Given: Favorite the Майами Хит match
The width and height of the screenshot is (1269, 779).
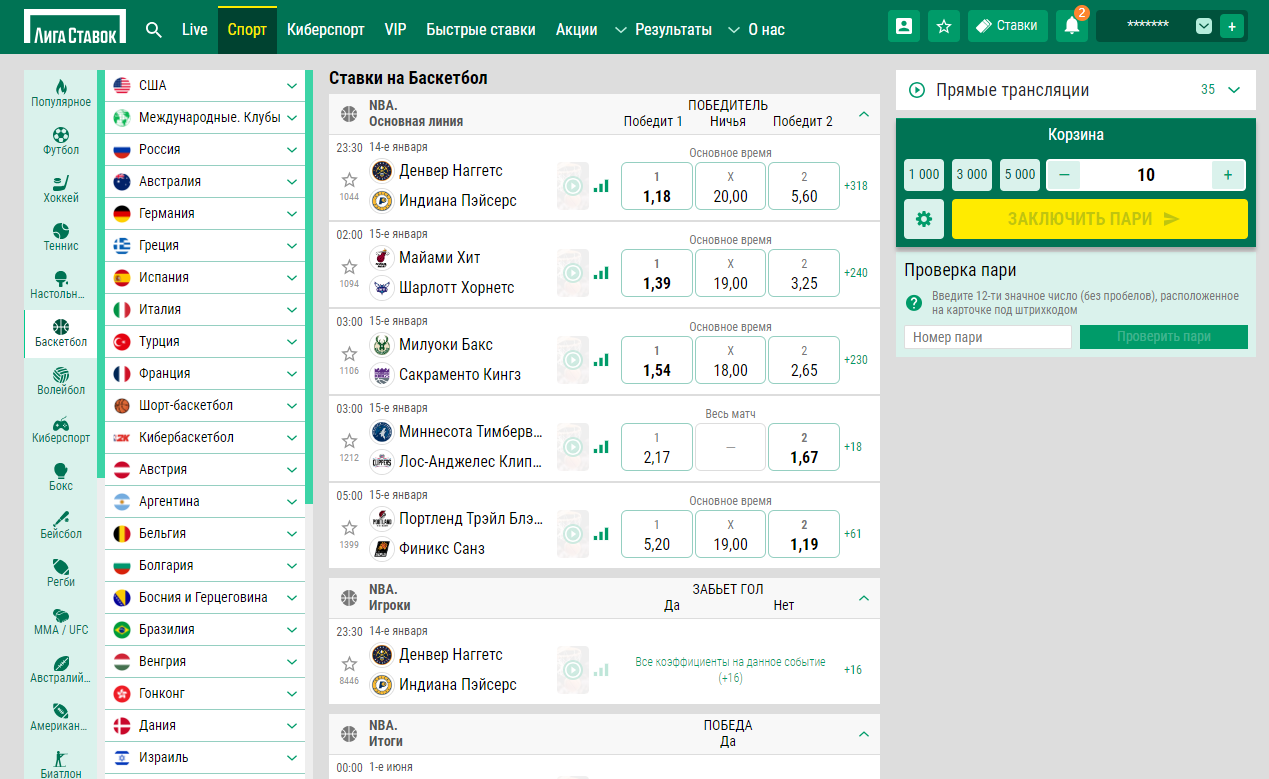Looking at the screenshot, I should [349, 267].
